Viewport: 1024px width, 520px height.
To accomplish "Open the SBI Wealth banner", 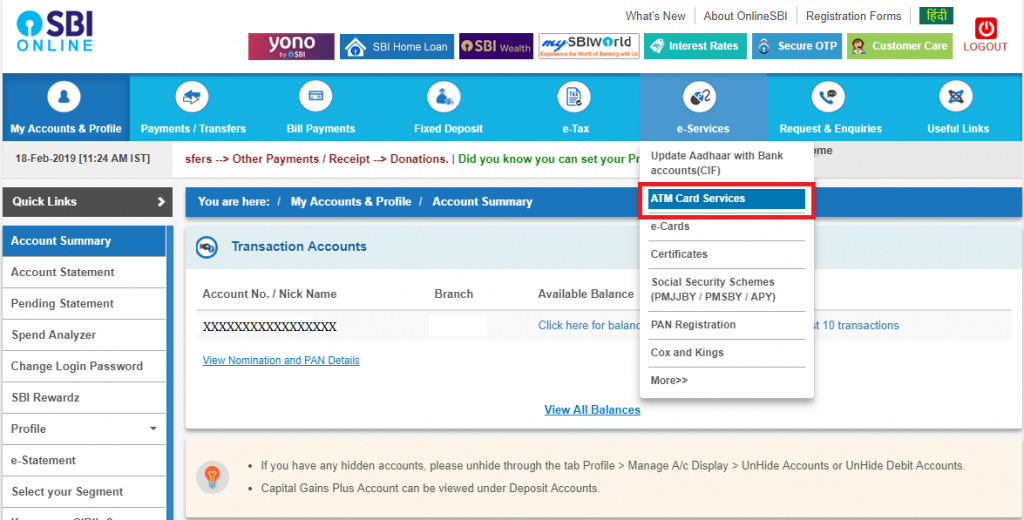I will 496,46.
